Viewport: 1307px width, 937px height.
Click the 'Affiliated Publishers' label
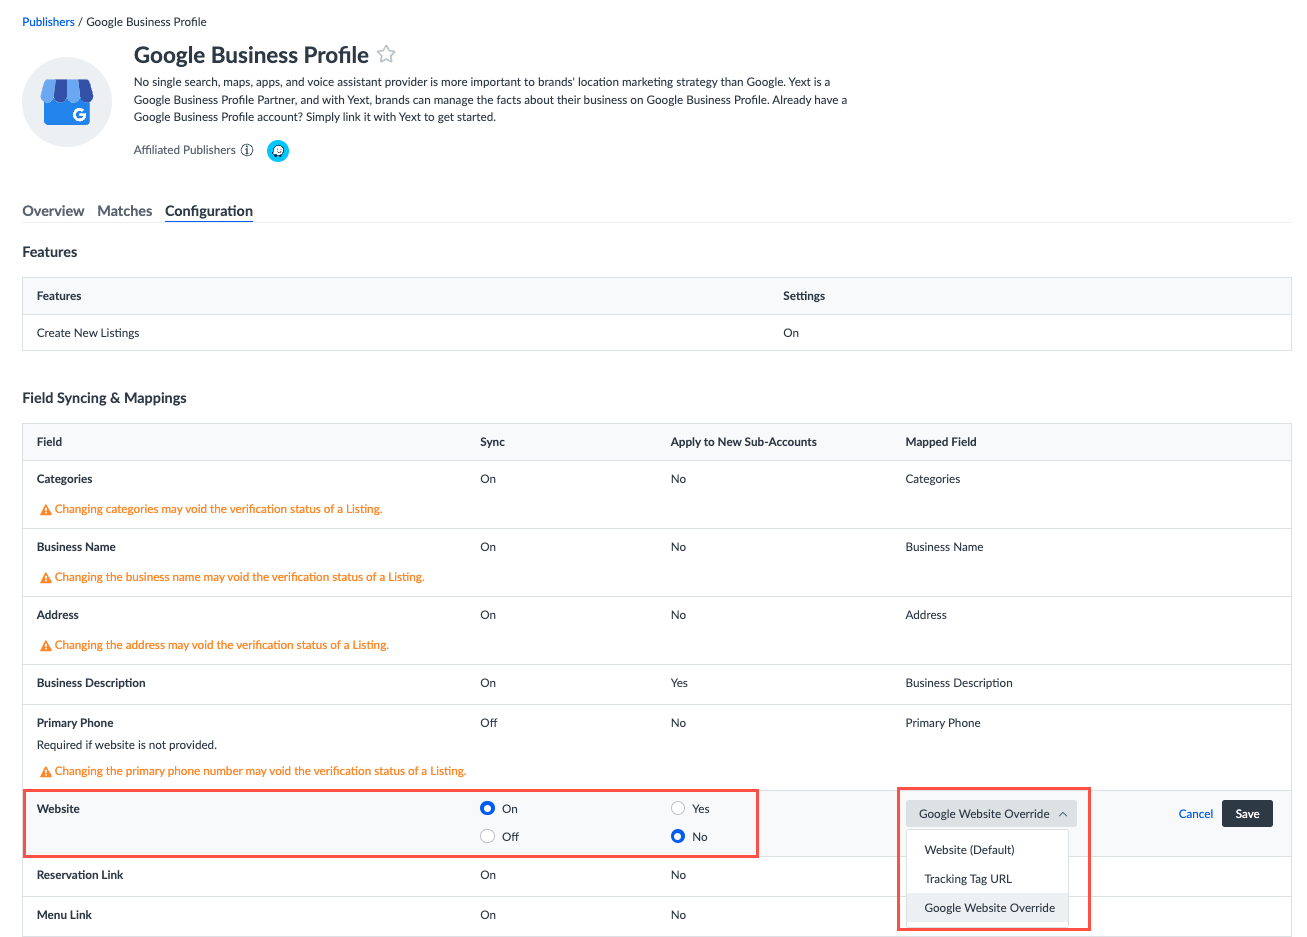(x=185, y=150)
